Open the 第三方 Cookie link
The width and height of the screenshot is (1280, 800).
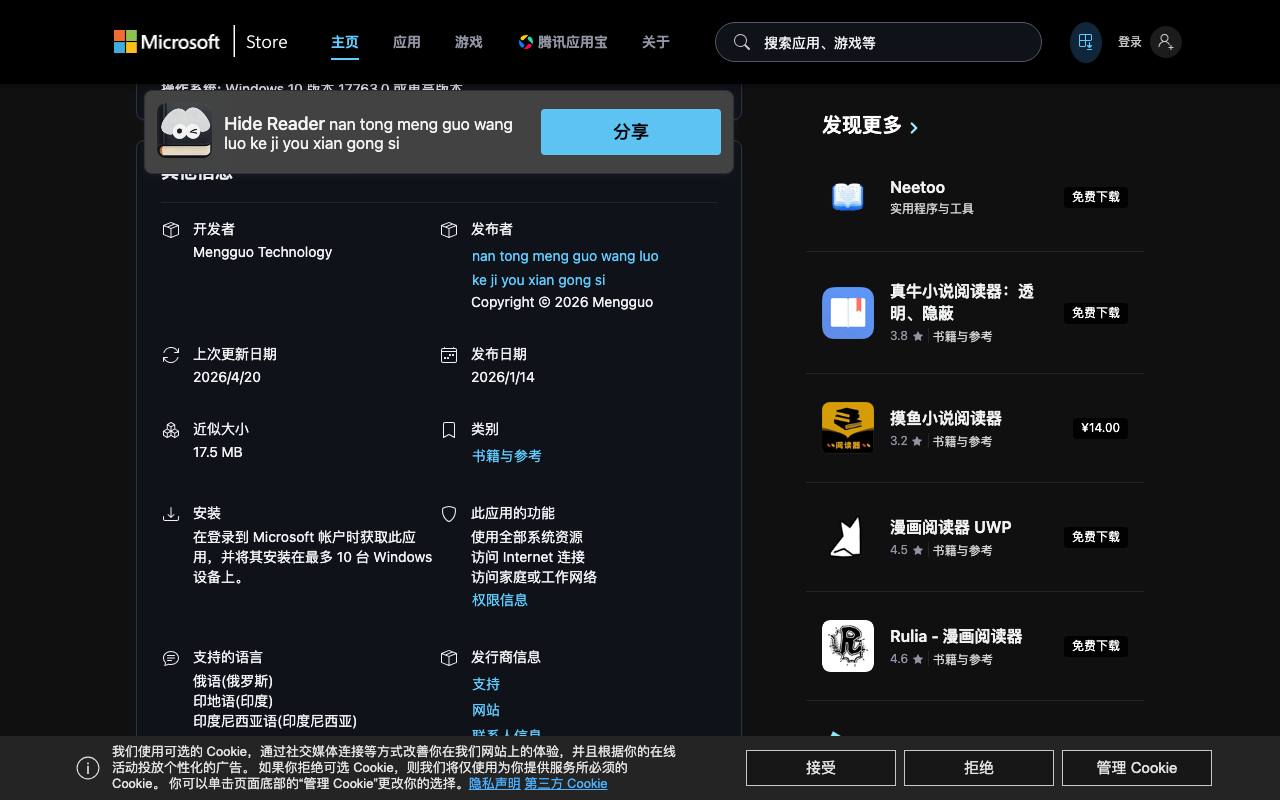coord(566,784)
